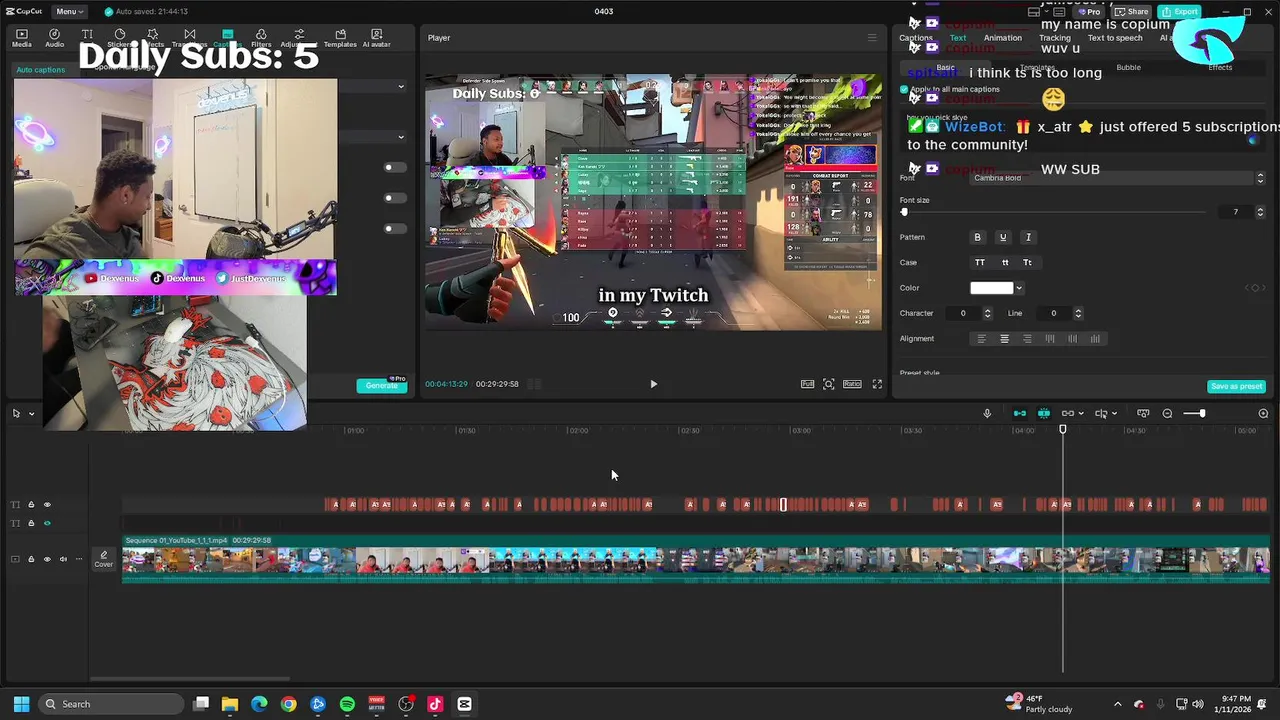Click the Full quality icon in Player
This screenshot has width=1280, height=720.
807,384
